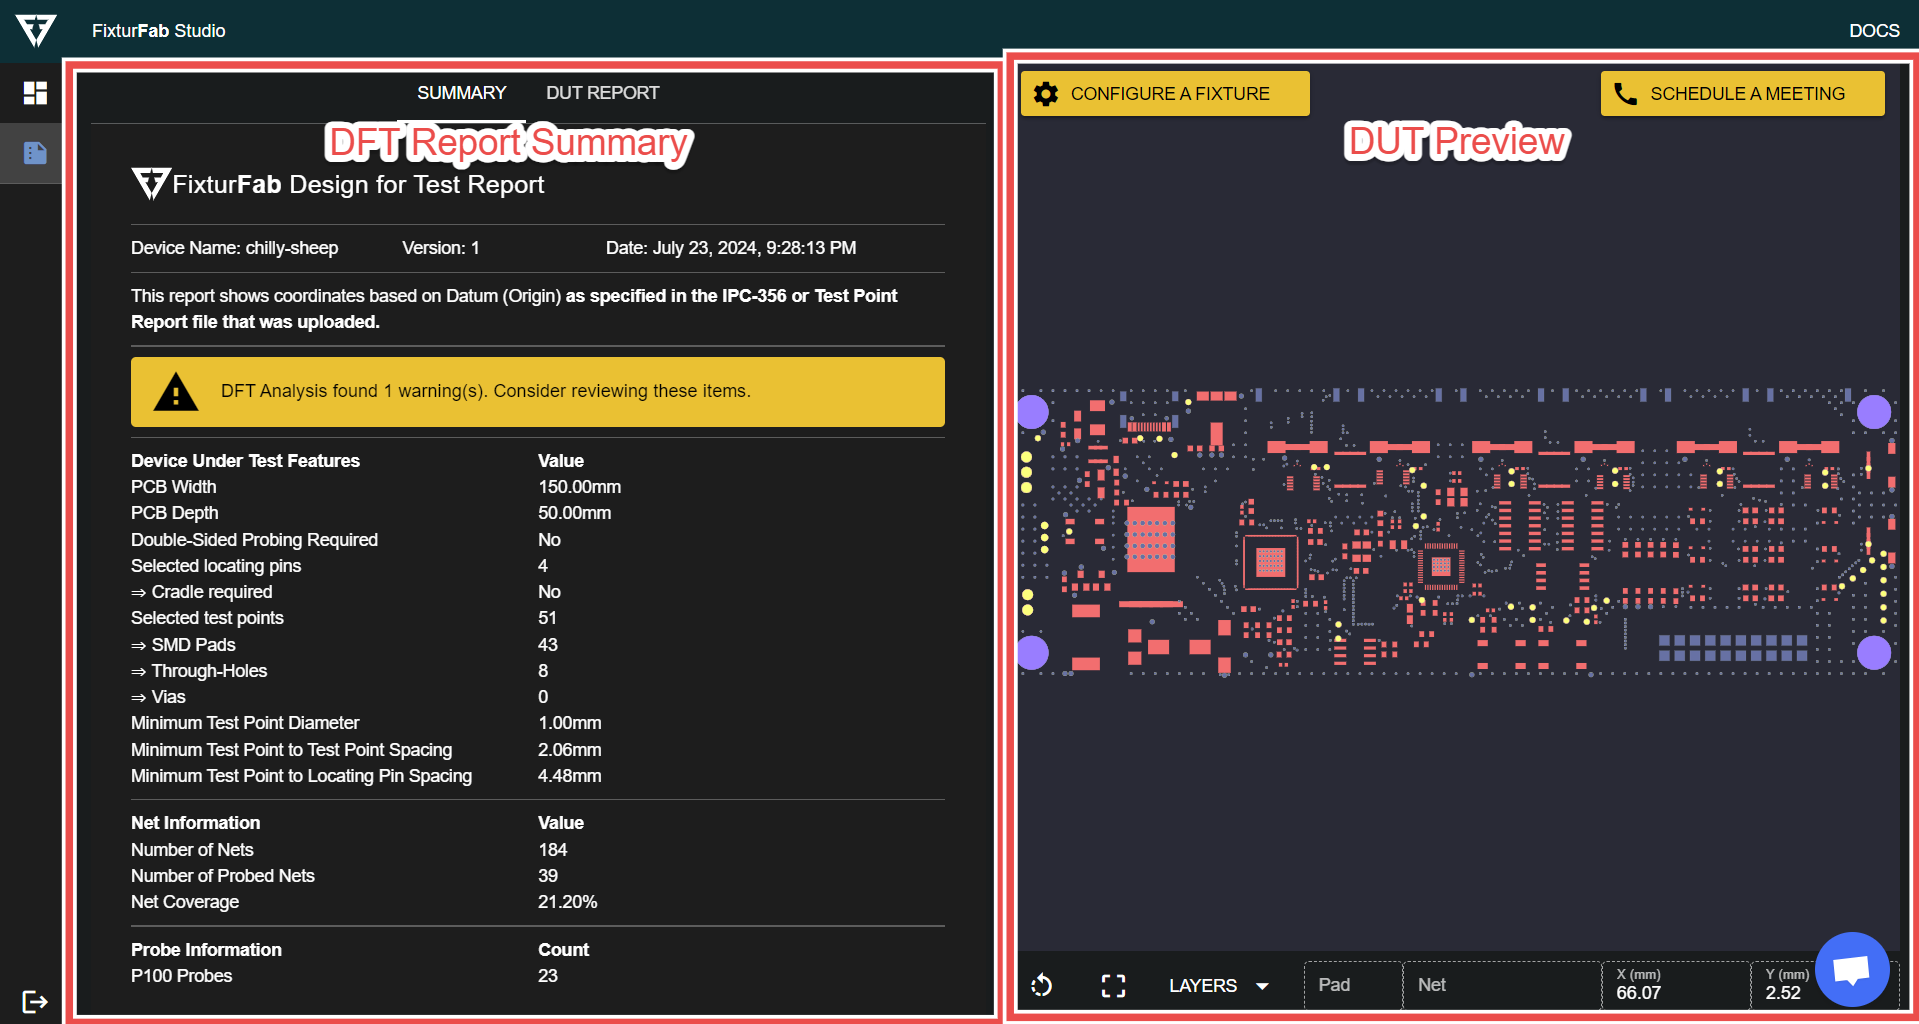Click the 'Version: 1' text
This screenshot has height=1024, width=1919.
click(x=441, y=248)
